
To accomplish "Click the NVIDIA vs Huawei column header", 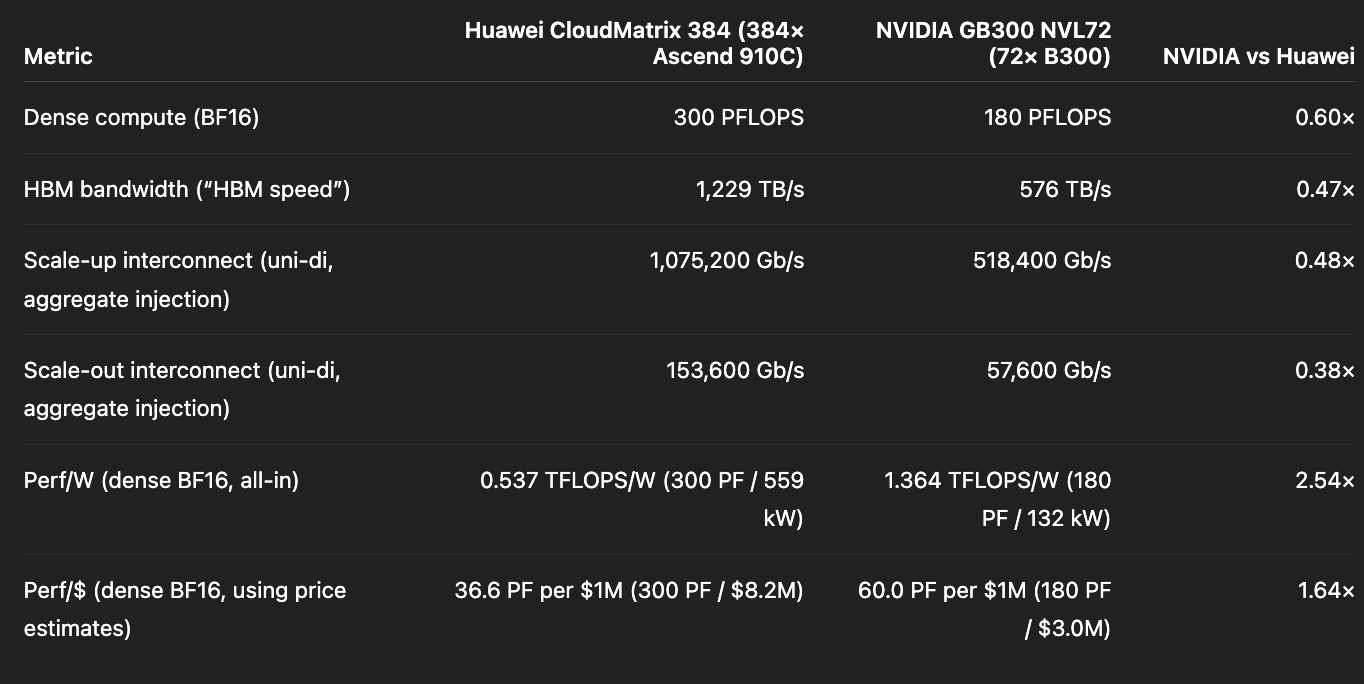I will (1259, 56).
